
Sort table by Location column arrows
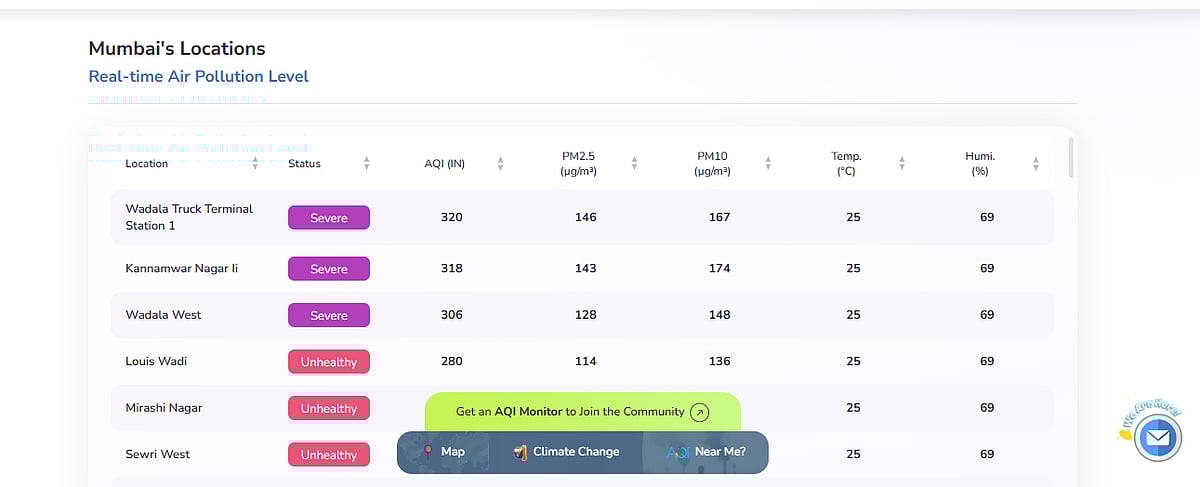click(x=255, y=163)
